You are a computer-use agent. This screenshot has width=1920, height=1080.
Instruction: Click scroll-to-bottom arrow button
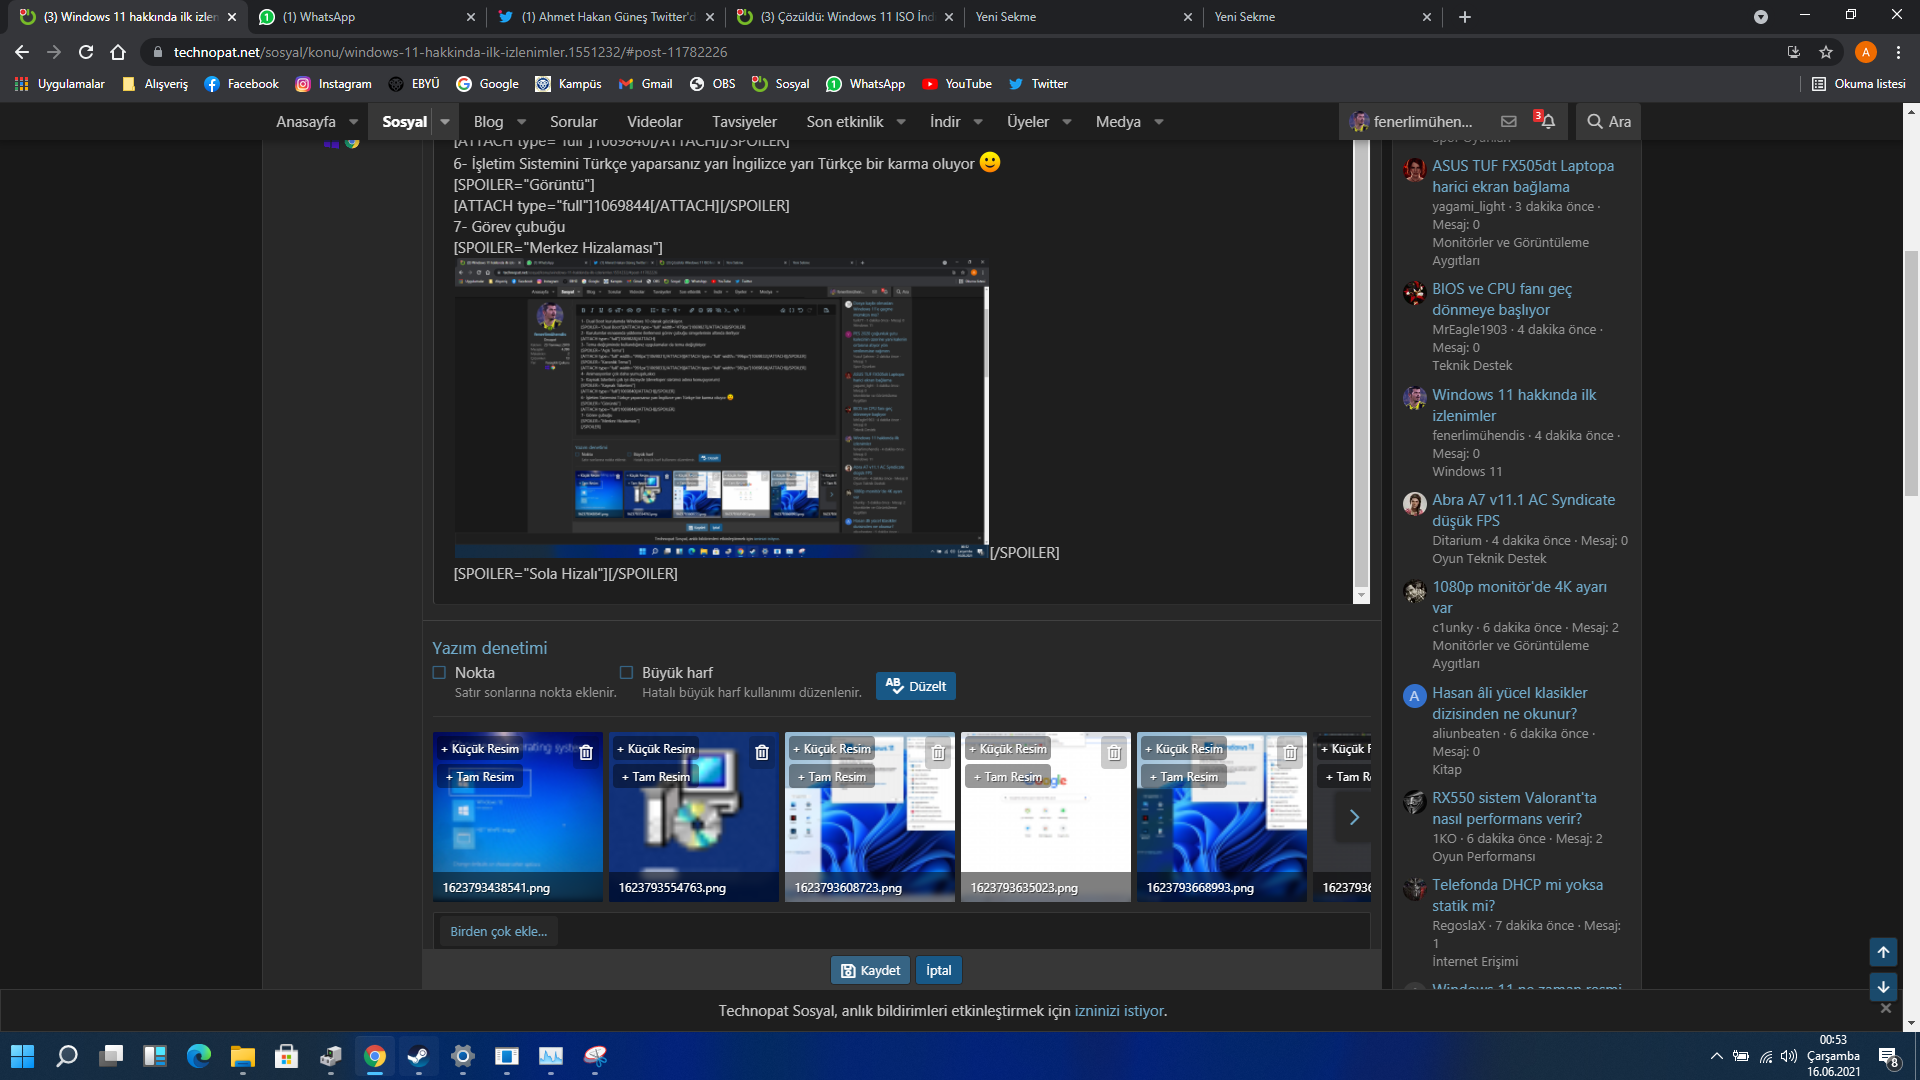pyautogui.click(x=1883, y=986)
